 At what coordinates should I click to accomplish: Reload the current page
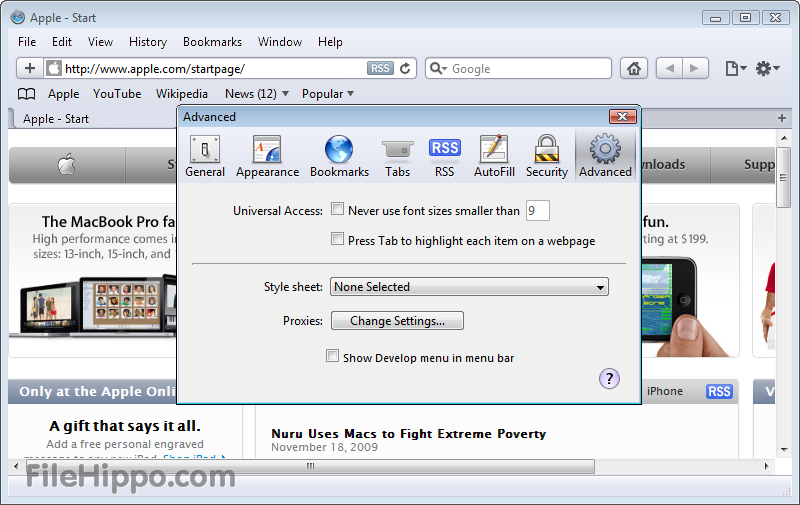point(405,68)
